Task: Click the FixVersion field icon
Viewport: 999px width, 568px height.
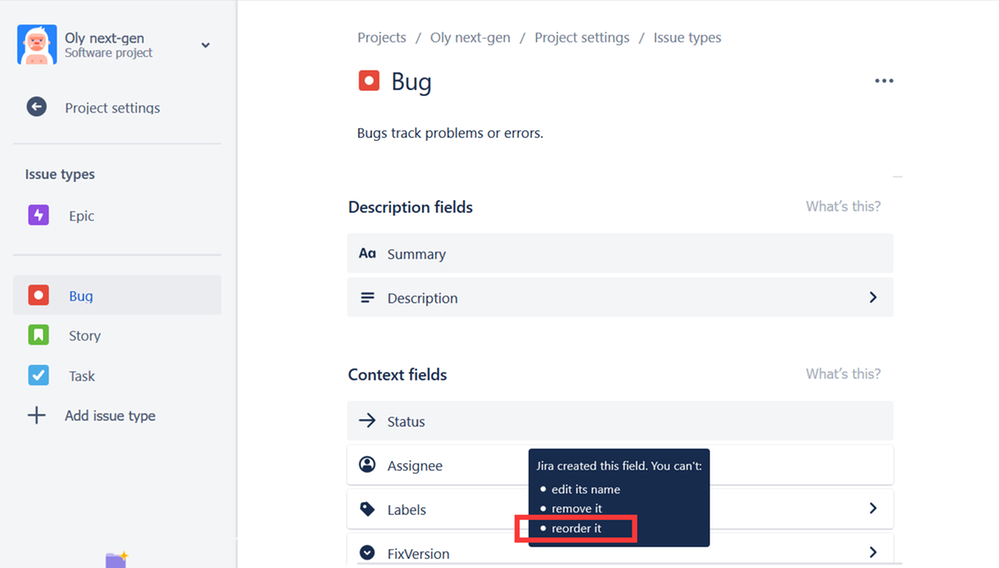Action: coord(367,553)
